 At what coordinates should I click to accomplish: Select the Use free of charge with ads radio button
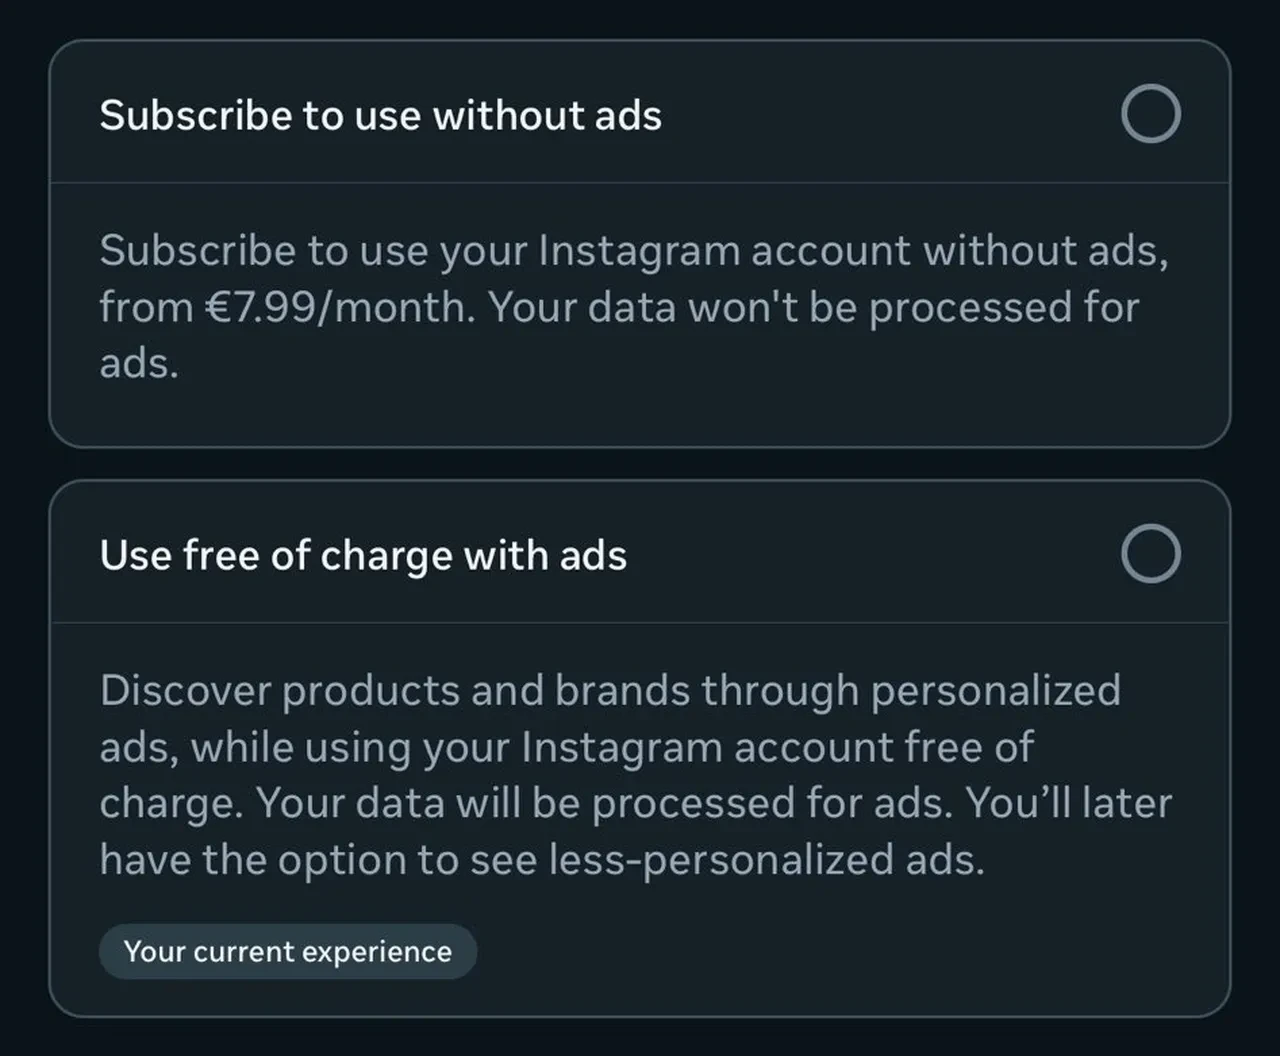tap(1151, 554)
